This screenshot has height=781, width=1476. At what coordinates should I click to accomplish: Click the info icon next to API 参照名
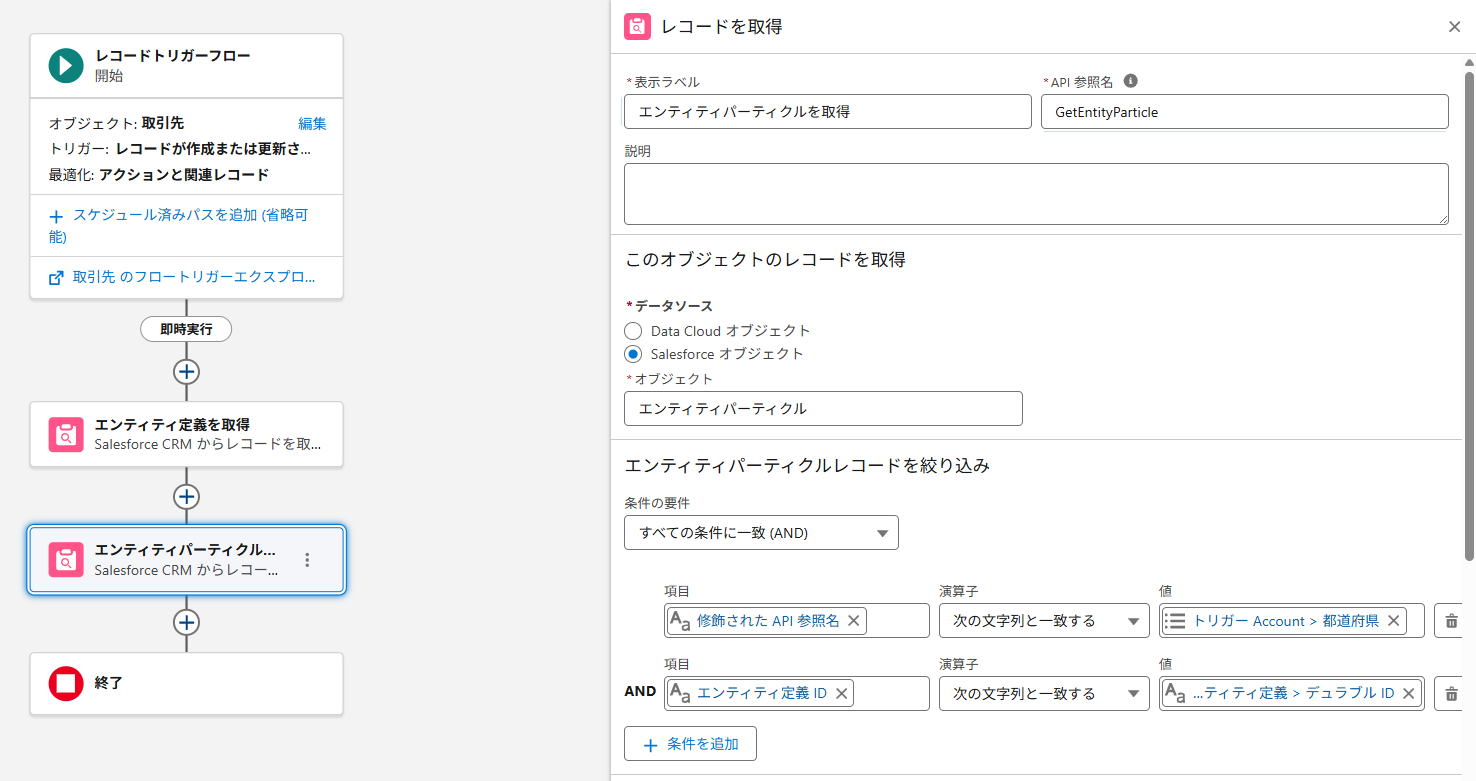1131,82
